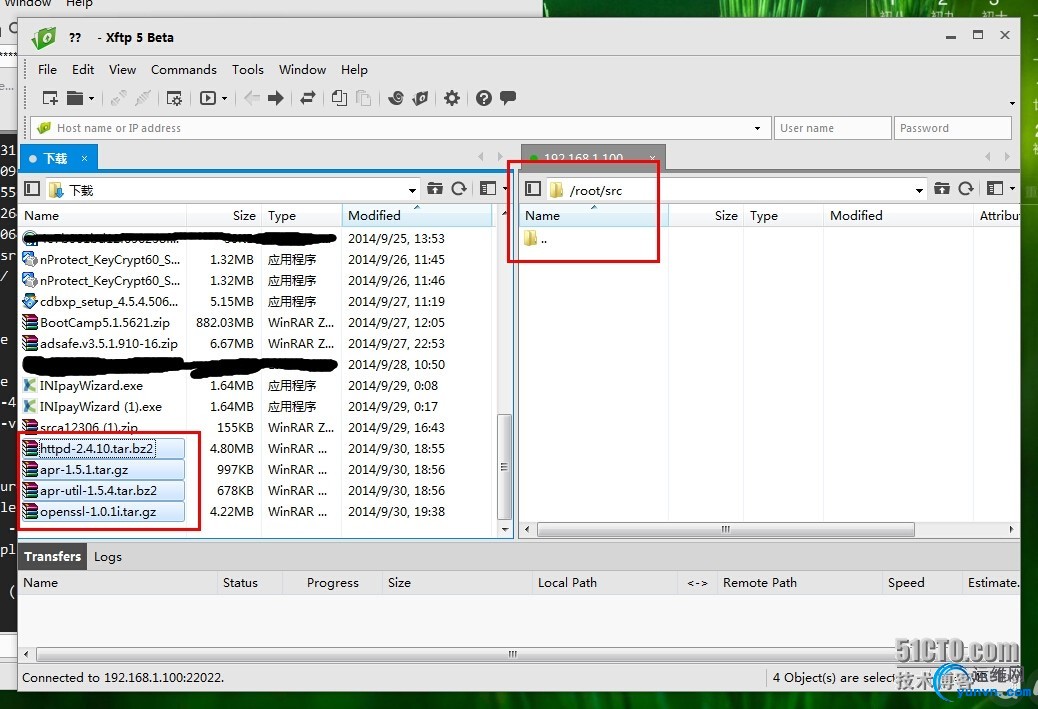This screenshot has height=709, width=1038.
Task: Click the transfer play-button toolbar icon
Action: 208,98
